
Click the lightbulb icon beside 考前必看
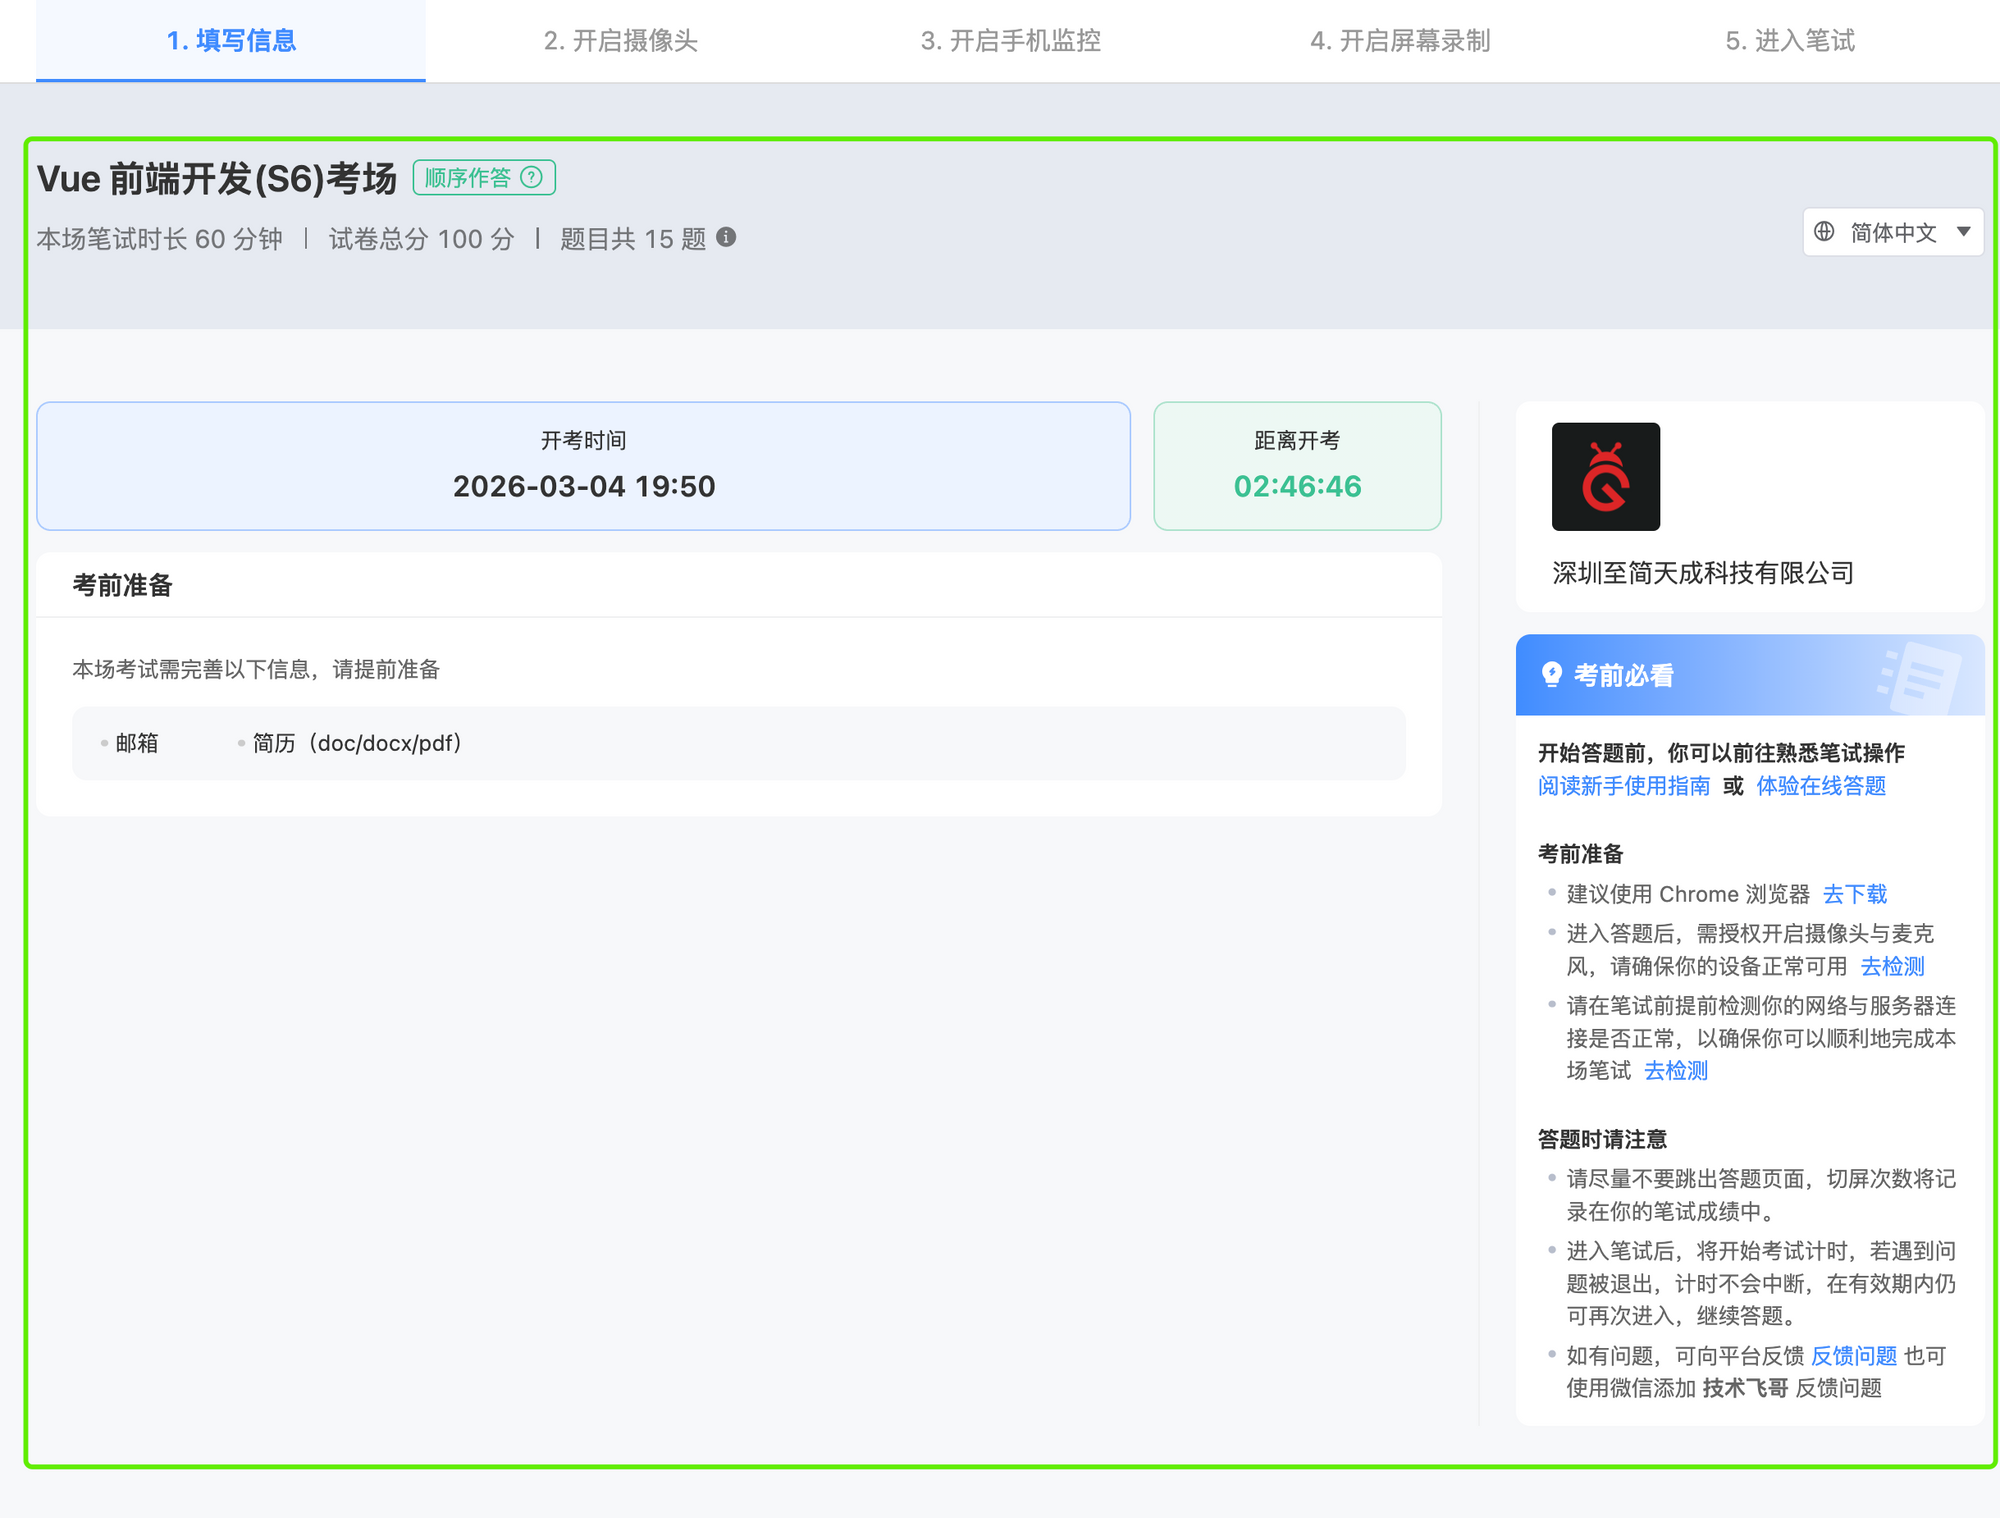[1551, 675]
